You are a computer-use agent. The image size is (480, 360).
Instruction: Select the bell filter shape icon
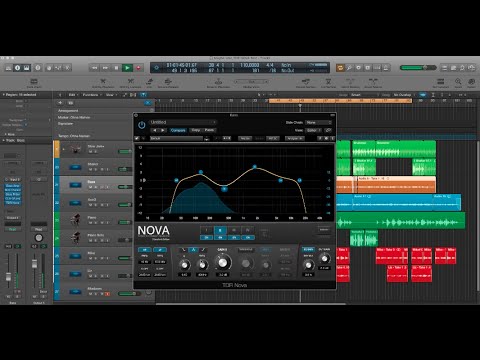(193, 250)
